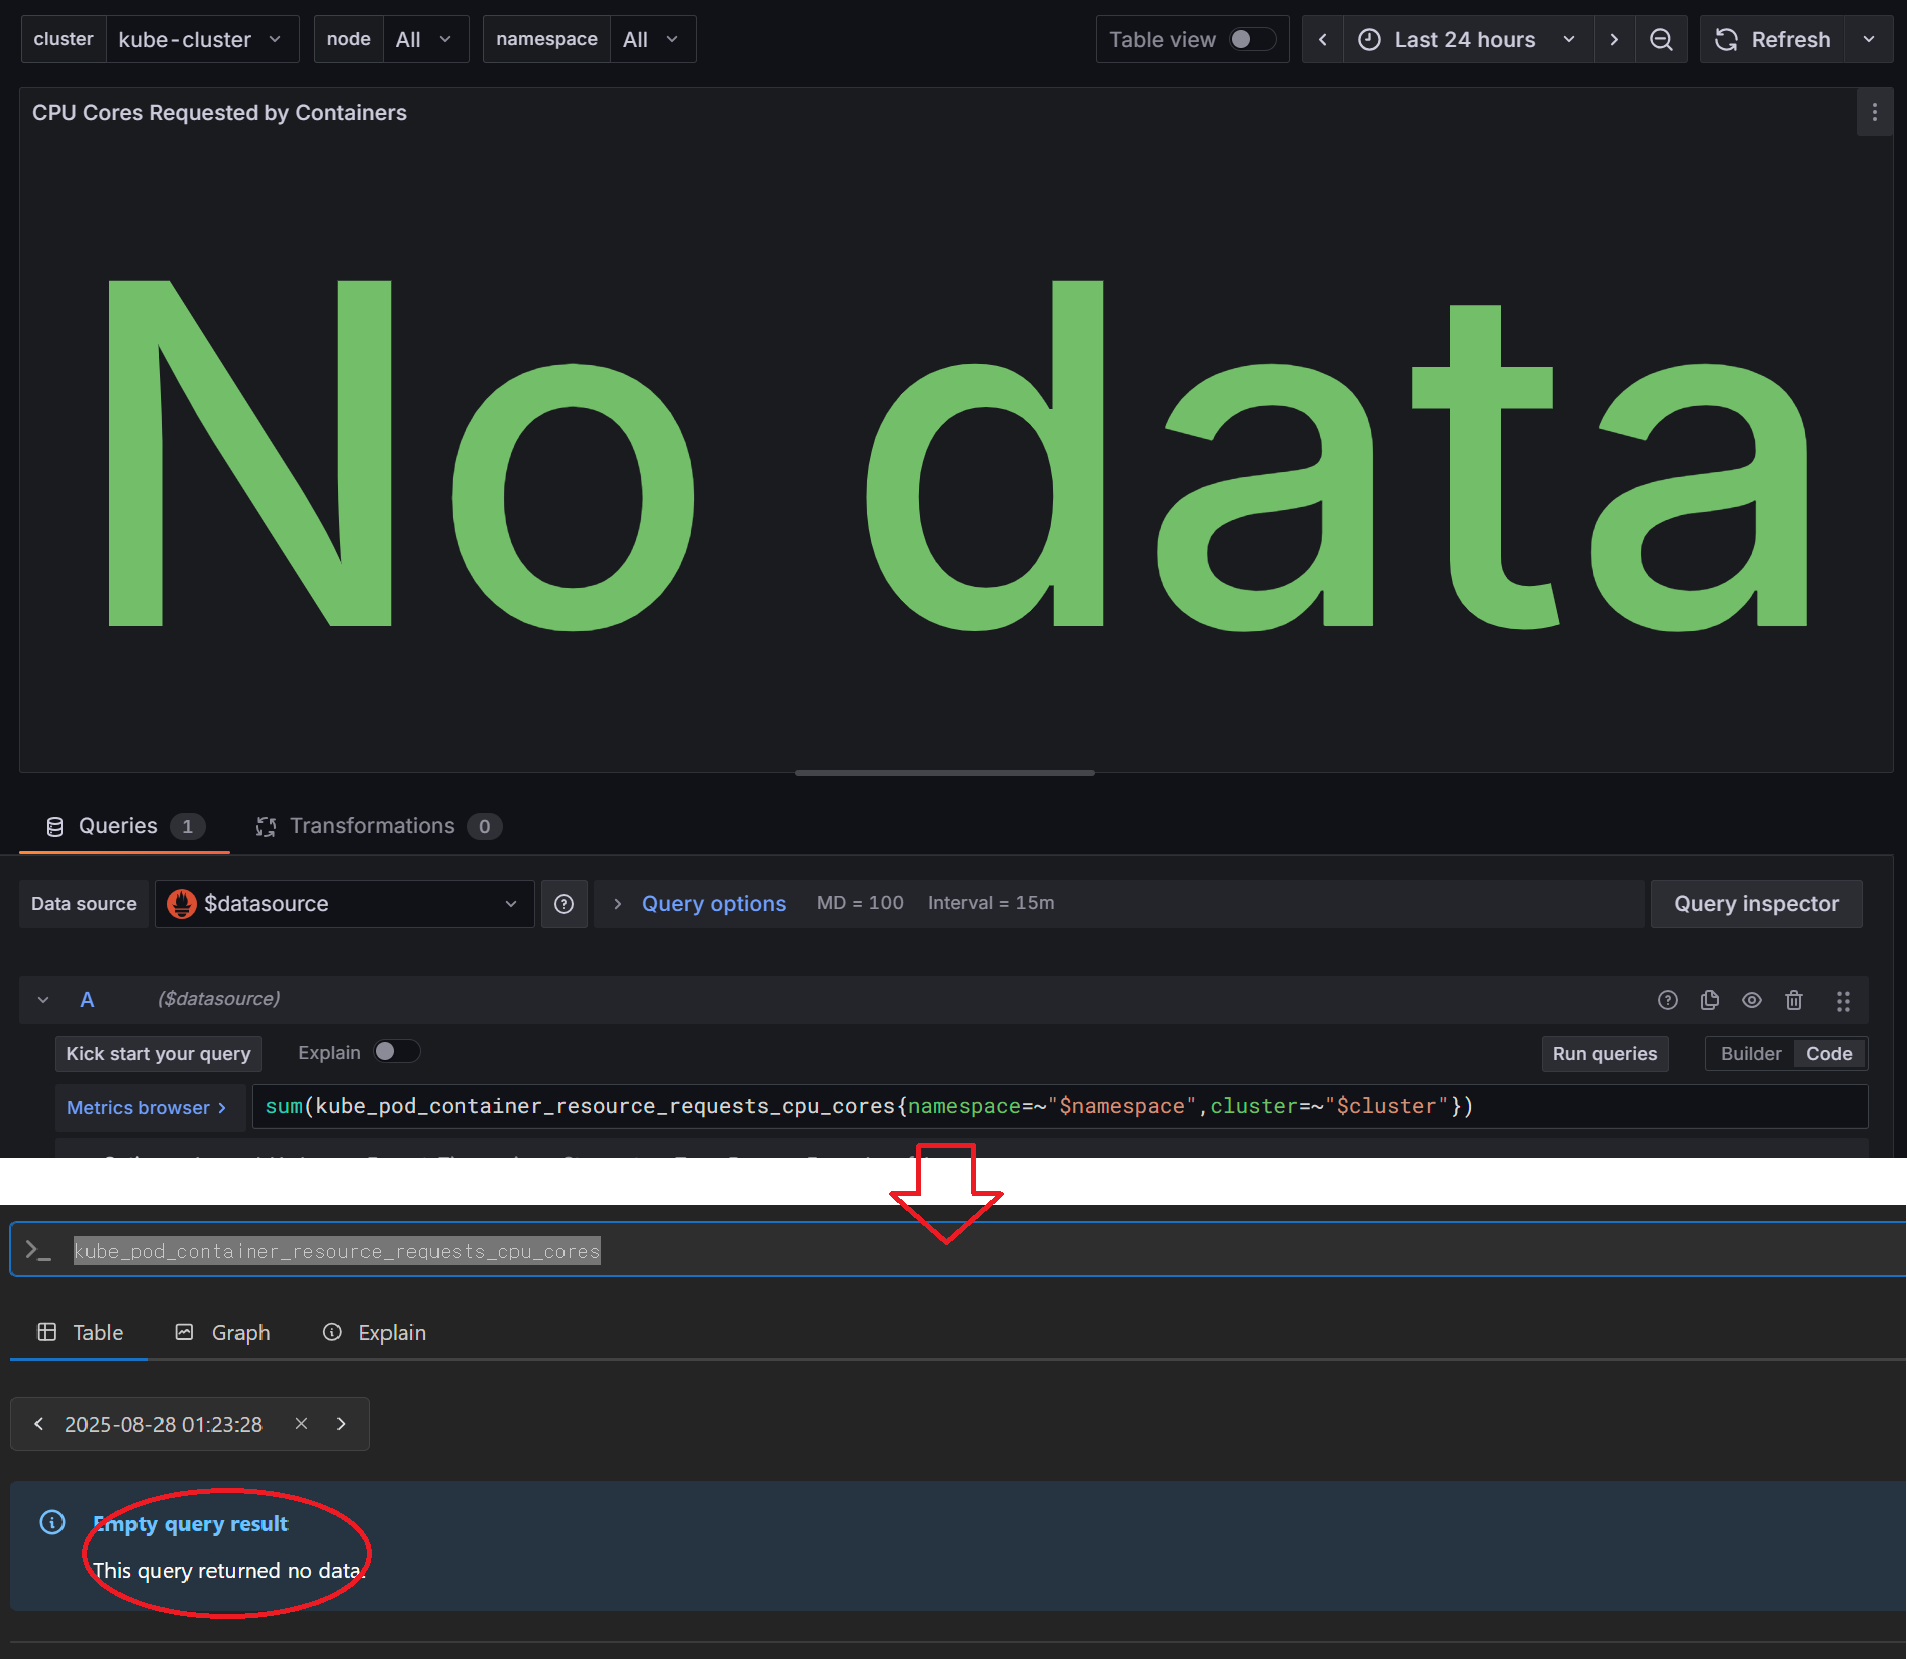
Task: Toggle the Table view switch
Action: (x=1251, y=40)
